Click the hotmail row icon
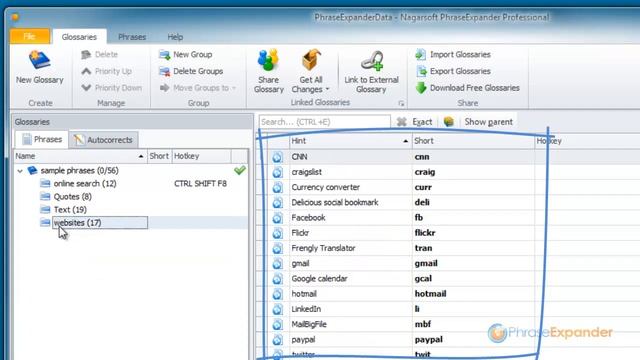The height and width of the screenshot is (360, 640). coord(277,294)
